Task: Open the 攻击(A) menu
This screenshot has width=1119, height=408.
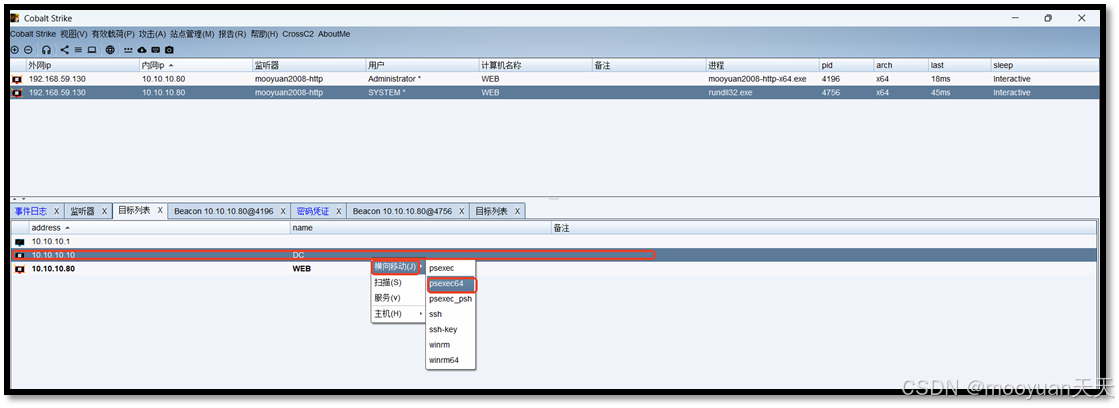Action: [x=152, y=34]
